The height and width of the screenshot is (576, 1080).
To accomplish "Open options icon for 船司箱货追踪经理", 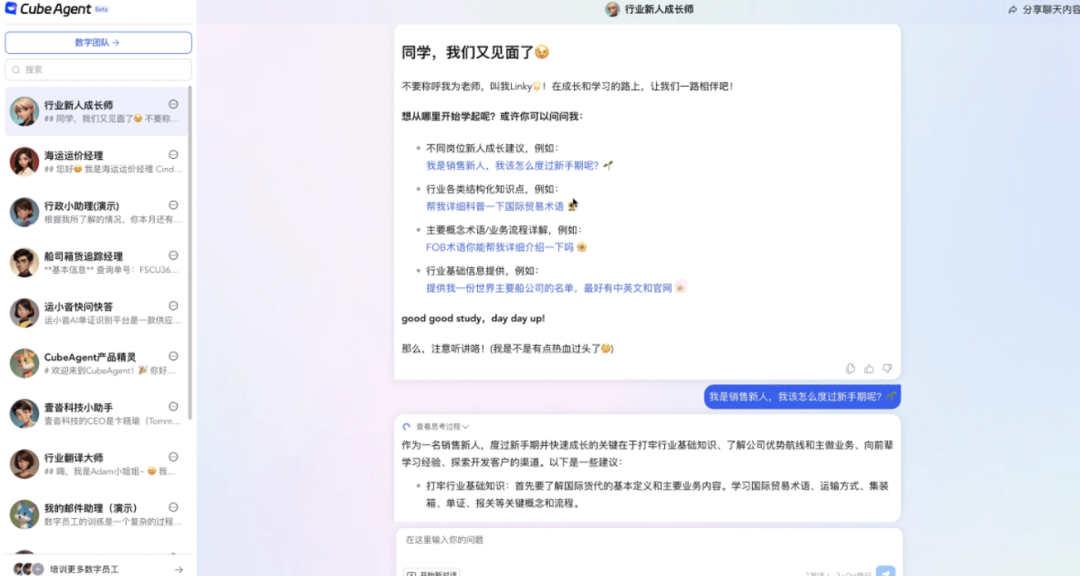I will pyautogui.click(x=174, y=255).
